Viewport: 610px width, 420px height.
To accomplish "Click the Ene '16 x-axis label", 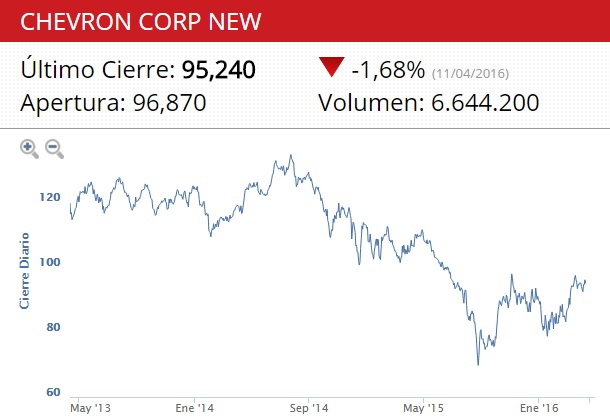I will pos(538,408).
